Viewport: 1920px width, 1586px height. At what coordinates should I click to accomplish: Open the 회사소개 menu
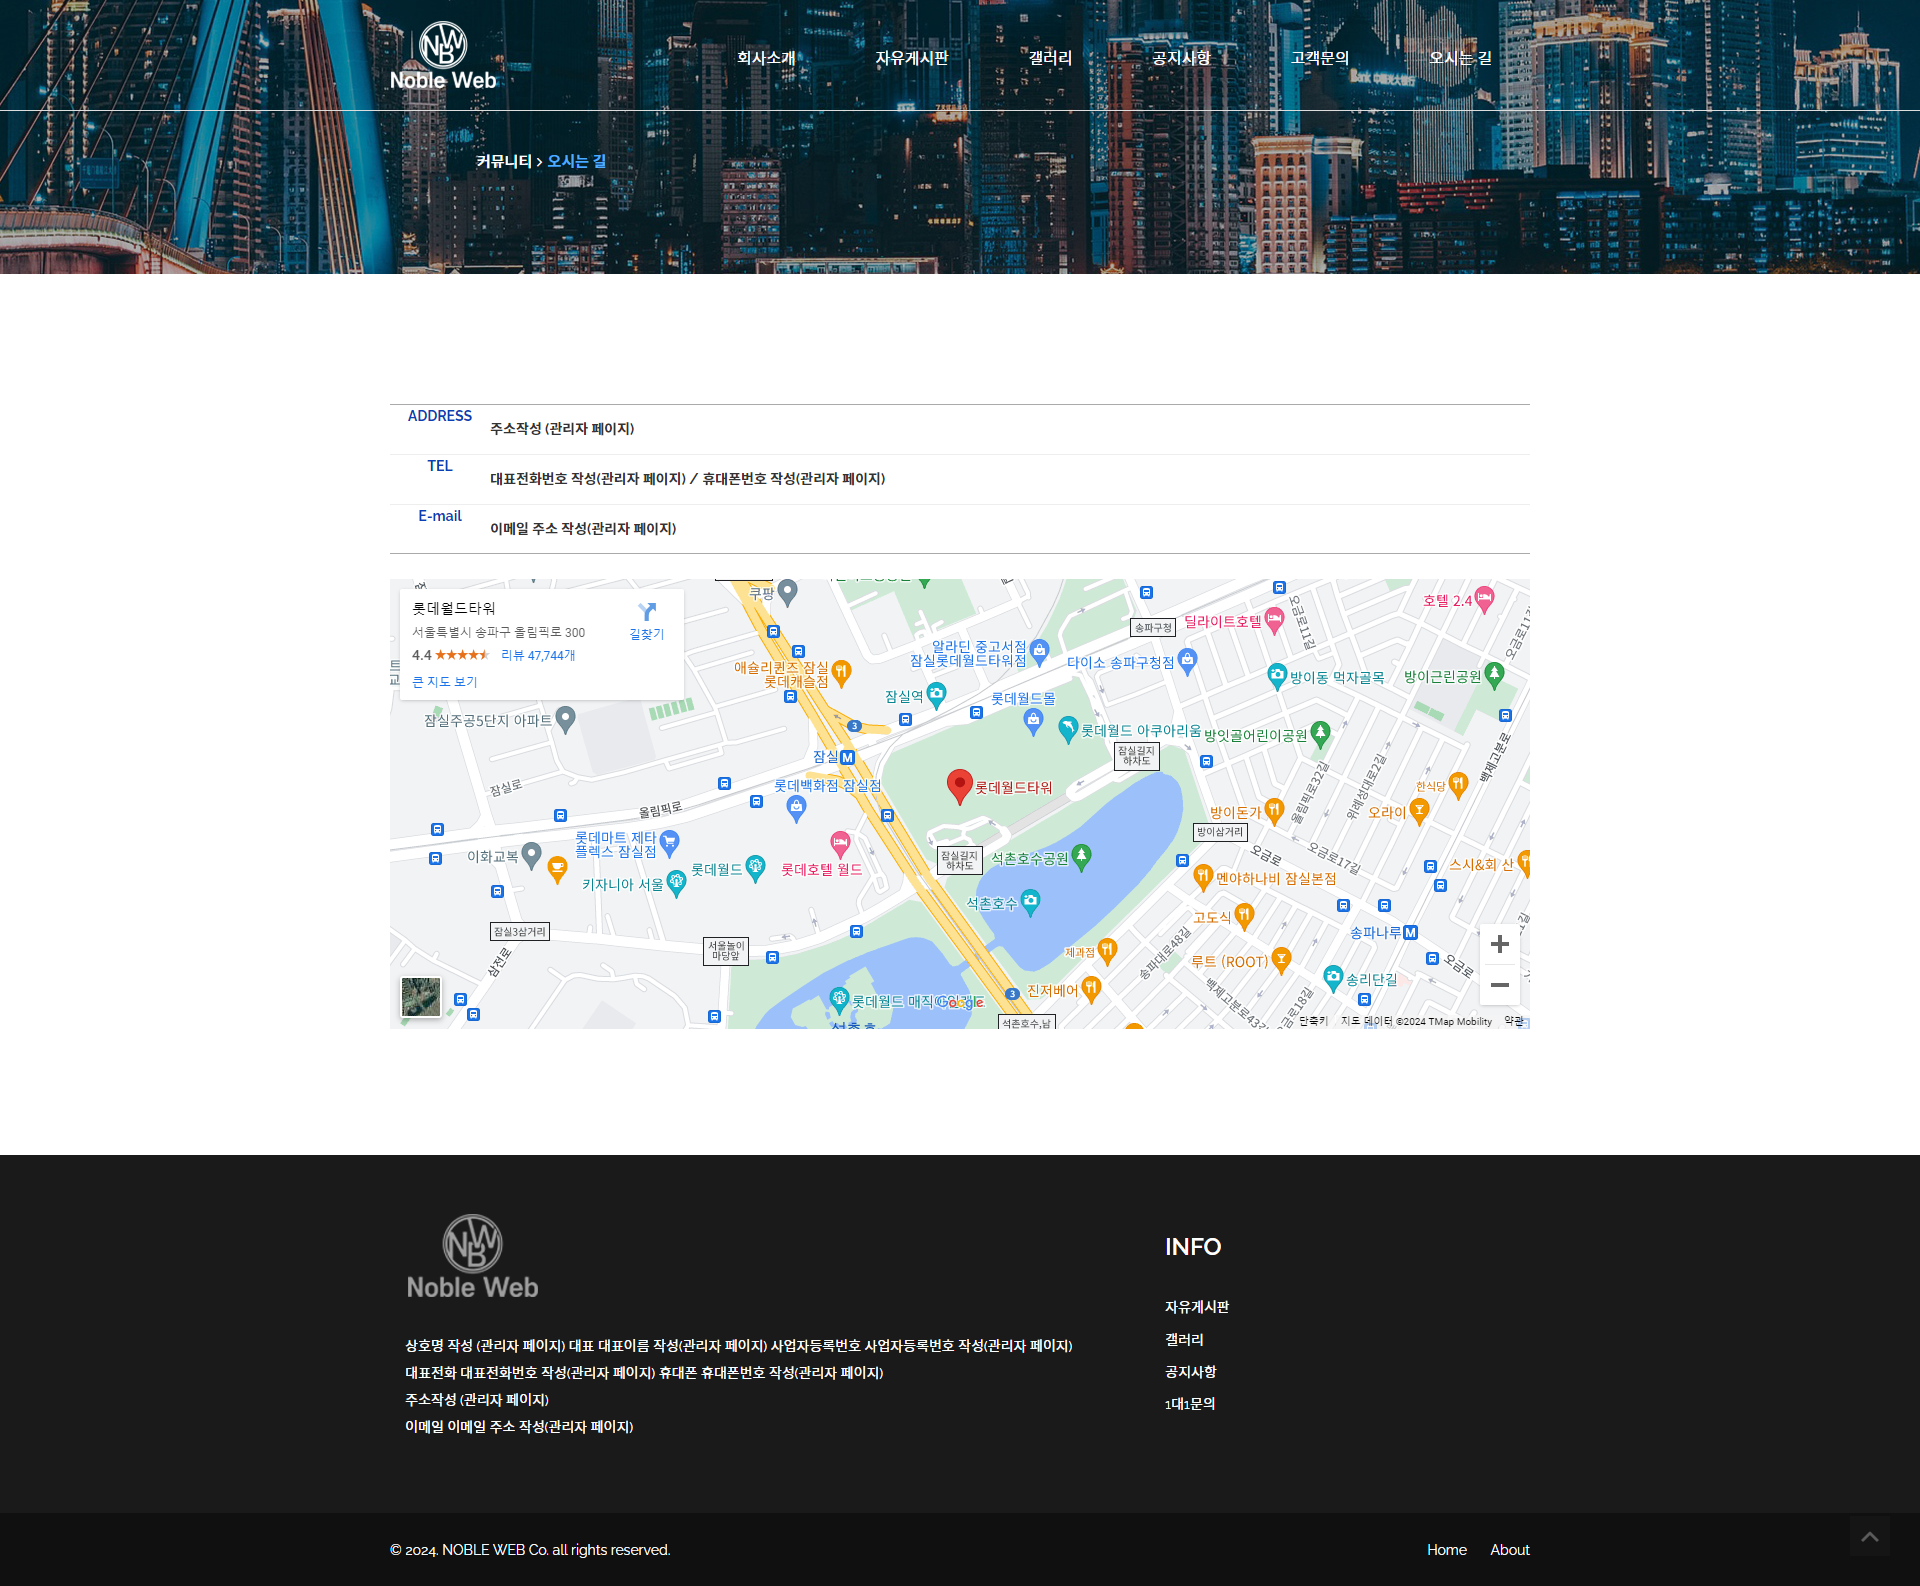[x=766, y=58]
